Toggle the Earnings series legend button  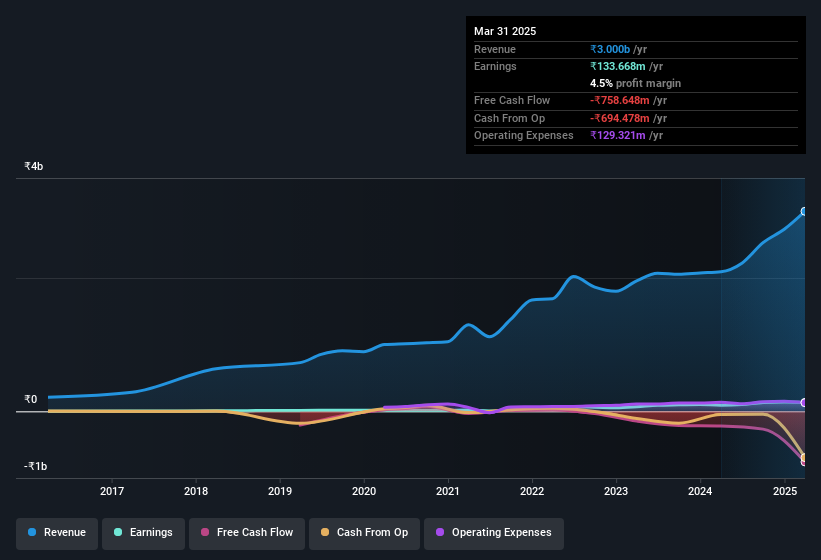tap(143, 533)
